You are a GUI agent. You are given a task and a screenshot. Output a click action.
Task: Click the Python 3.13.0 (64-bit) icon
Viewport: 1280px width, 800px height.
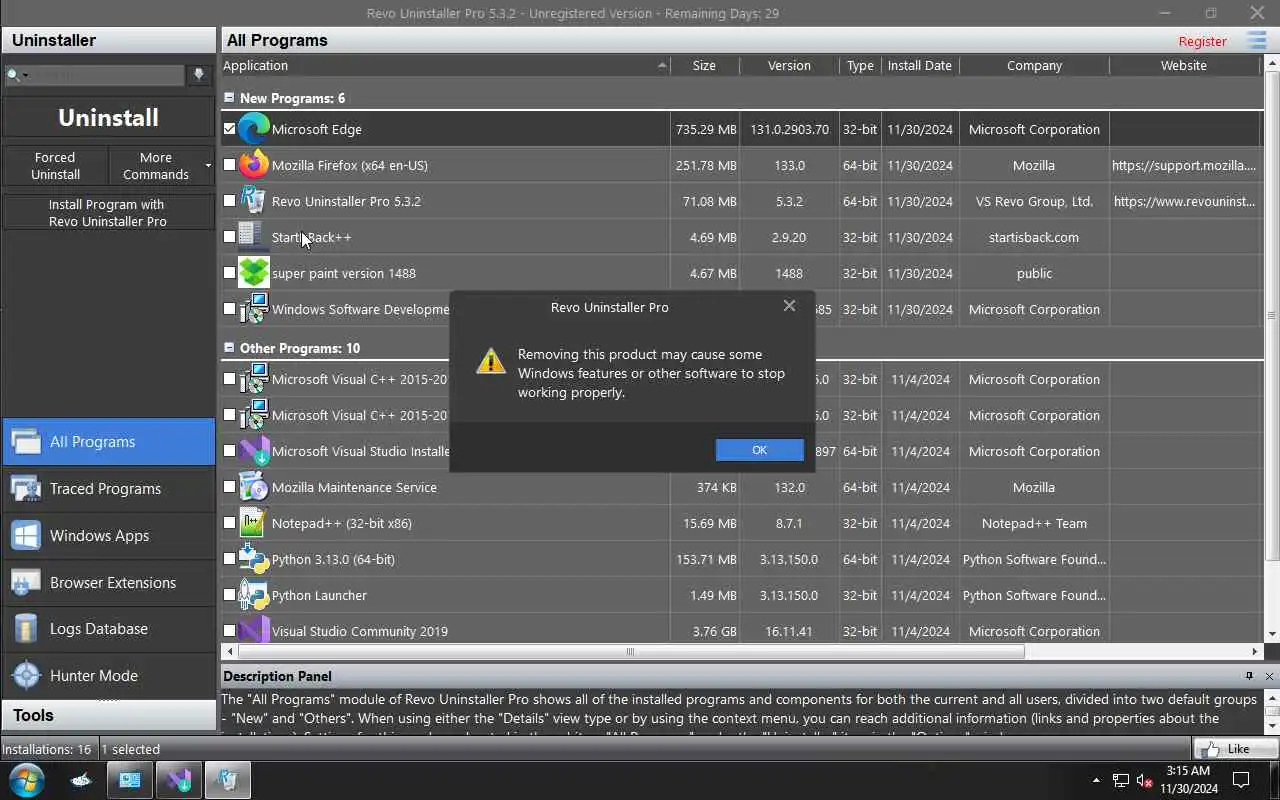(254, 559)
